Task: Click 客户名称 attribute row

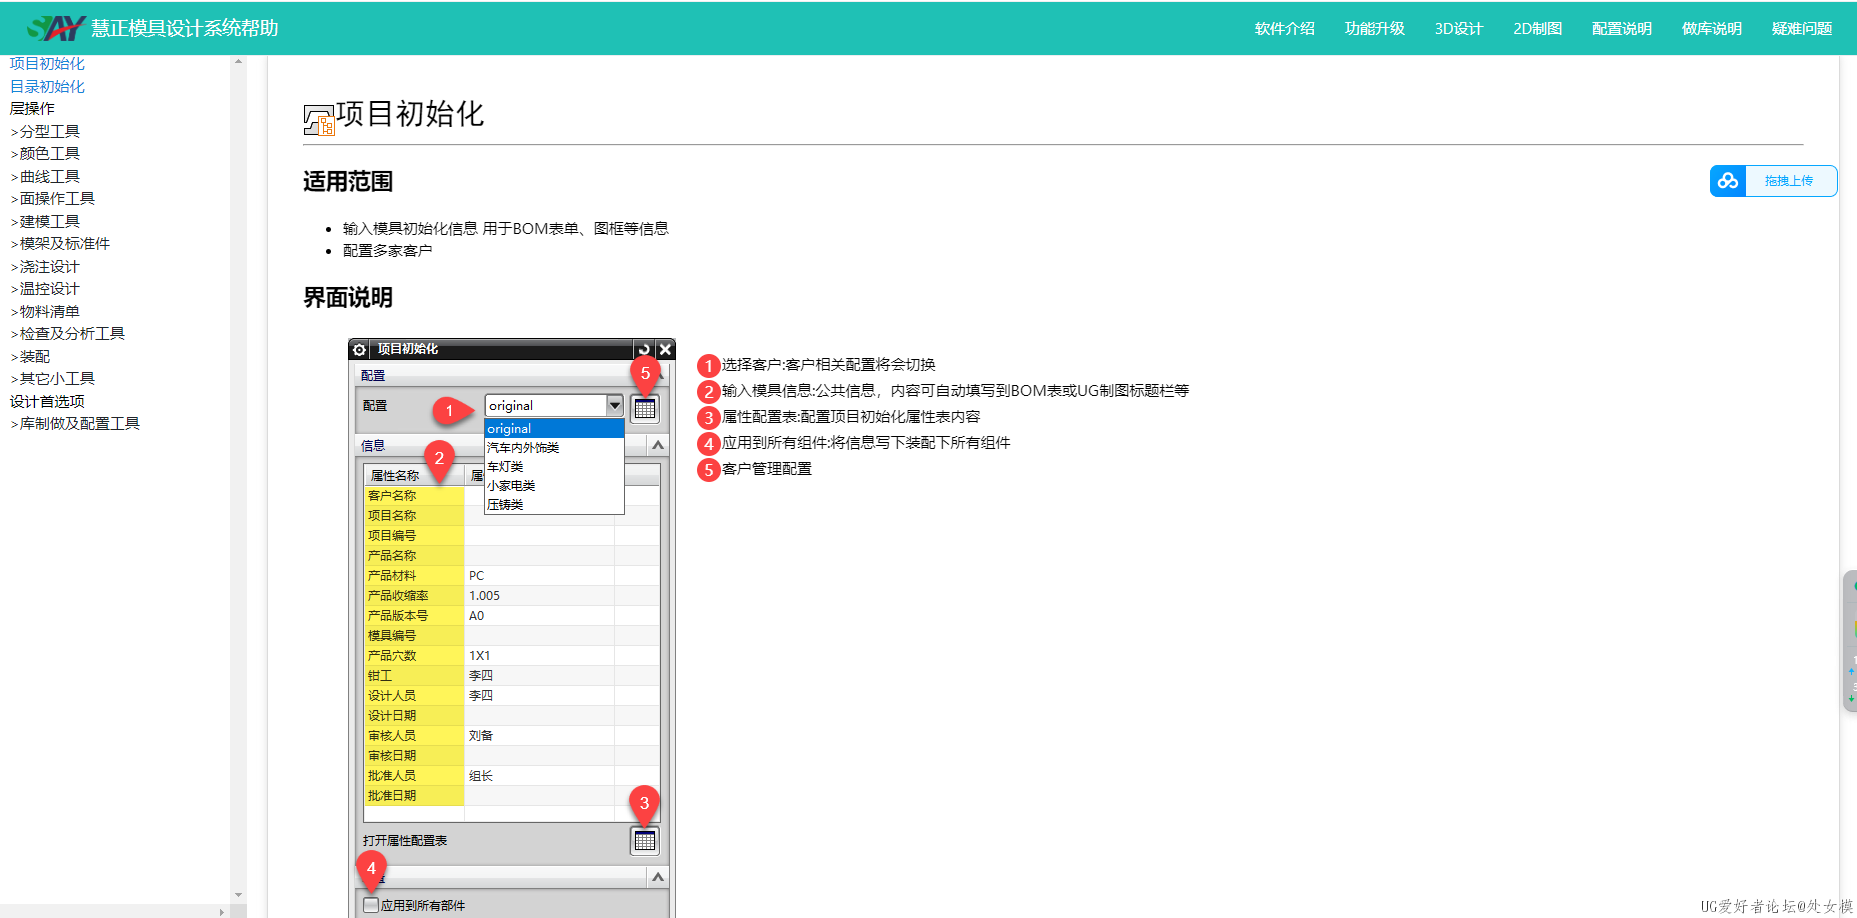Action: 512,495
